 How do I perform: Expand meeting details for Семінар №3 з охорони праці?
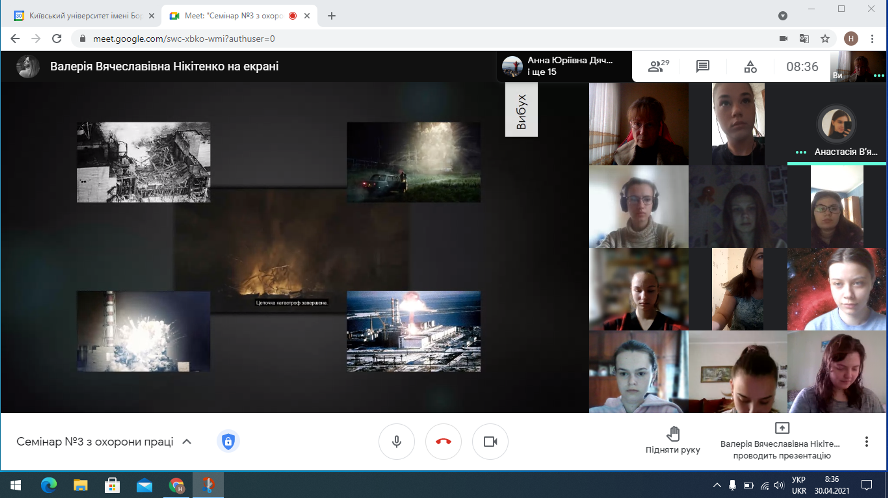pyautogui.click(x=187, y=441)
